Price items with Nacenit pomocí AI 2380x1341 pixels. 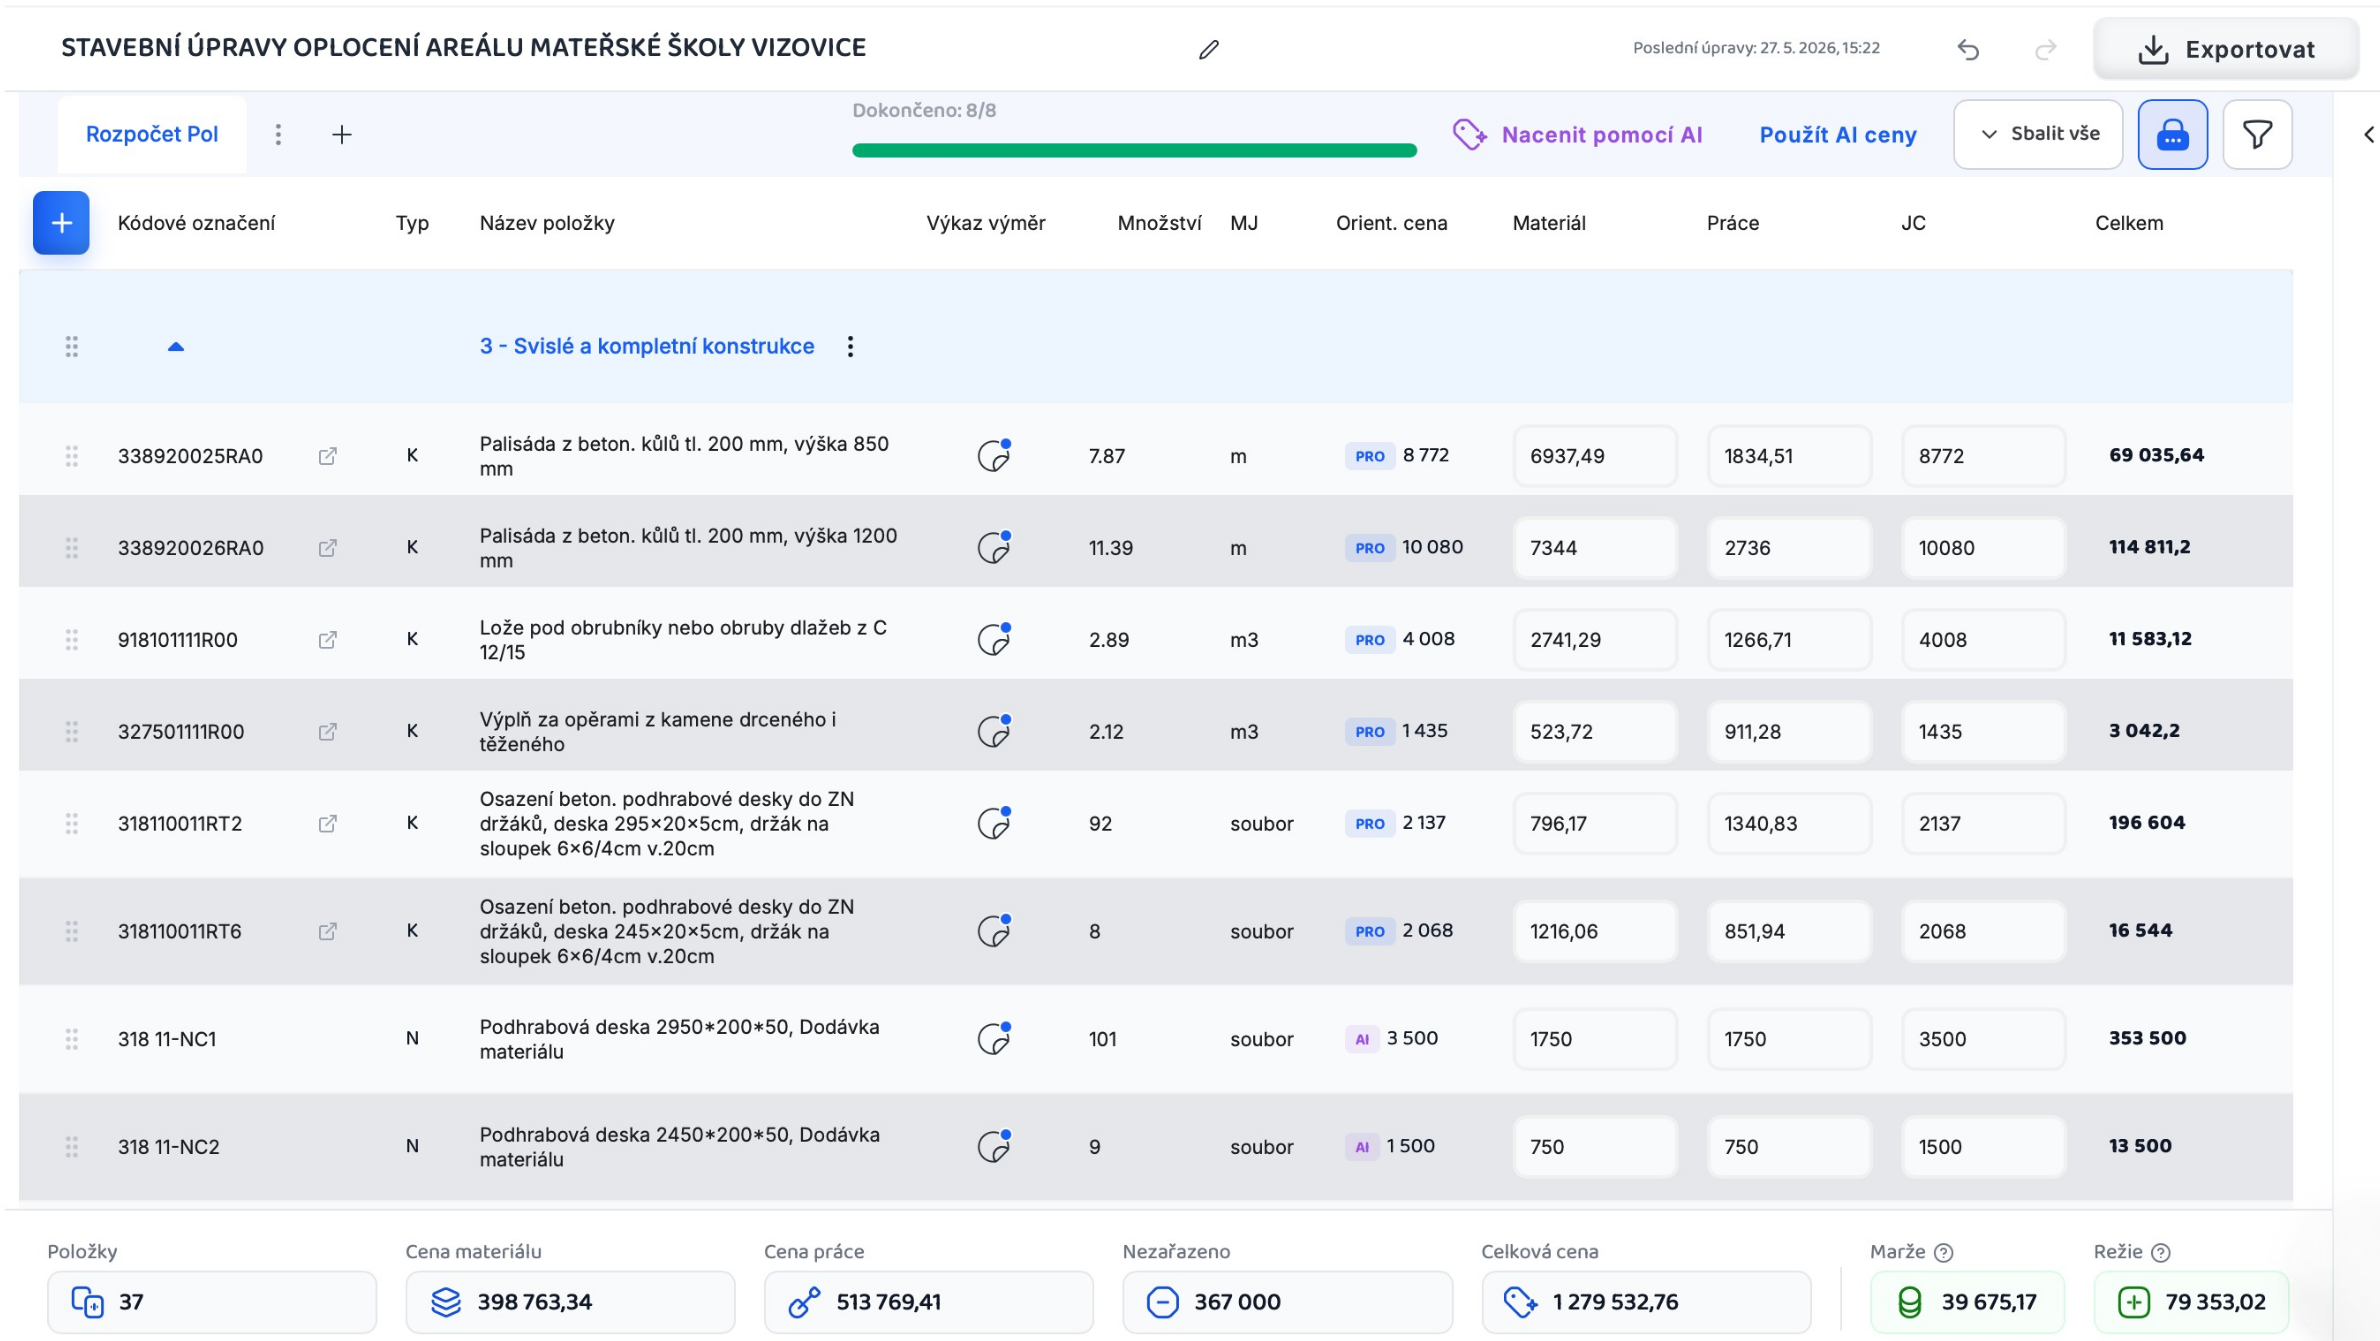coord(1577,134)
